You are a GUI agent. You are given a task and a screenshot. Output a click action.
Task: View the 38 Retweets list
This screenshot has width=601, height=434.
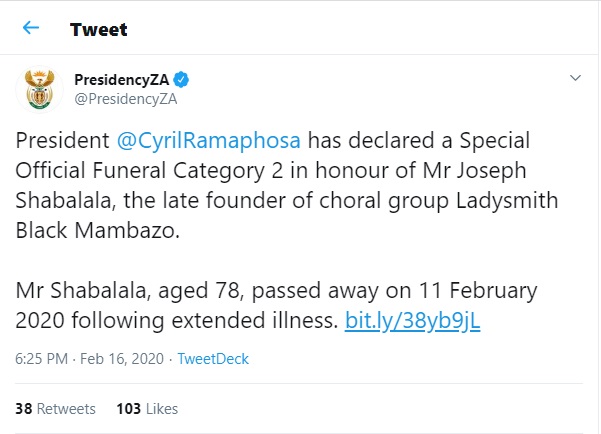click(x=57, y=408)
